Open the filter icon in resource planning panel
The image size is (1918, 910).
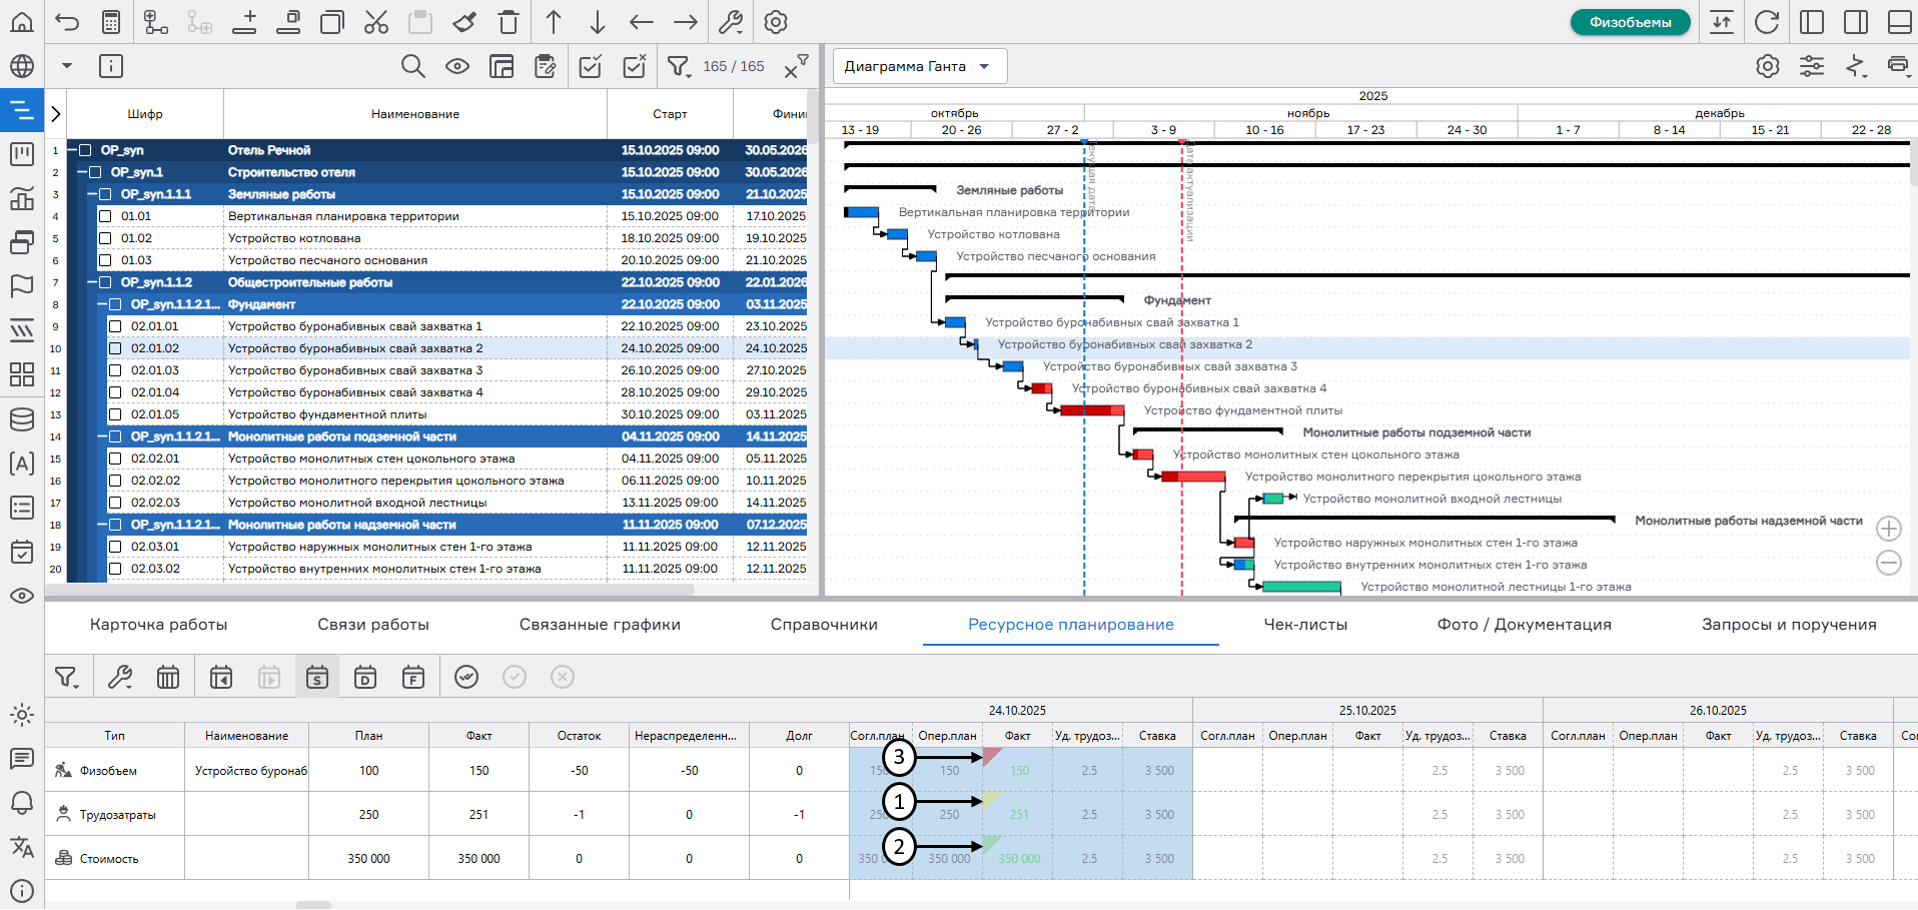(67, 677)
